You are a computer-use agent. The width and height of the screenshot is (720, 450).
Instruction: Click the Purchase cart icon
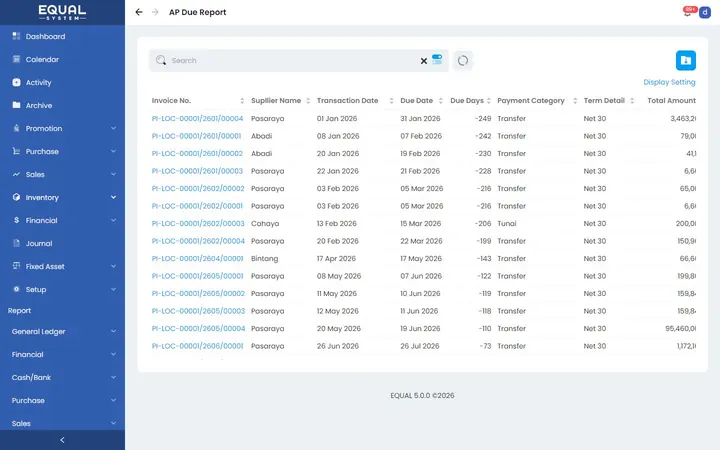click(x=17, y=151)
